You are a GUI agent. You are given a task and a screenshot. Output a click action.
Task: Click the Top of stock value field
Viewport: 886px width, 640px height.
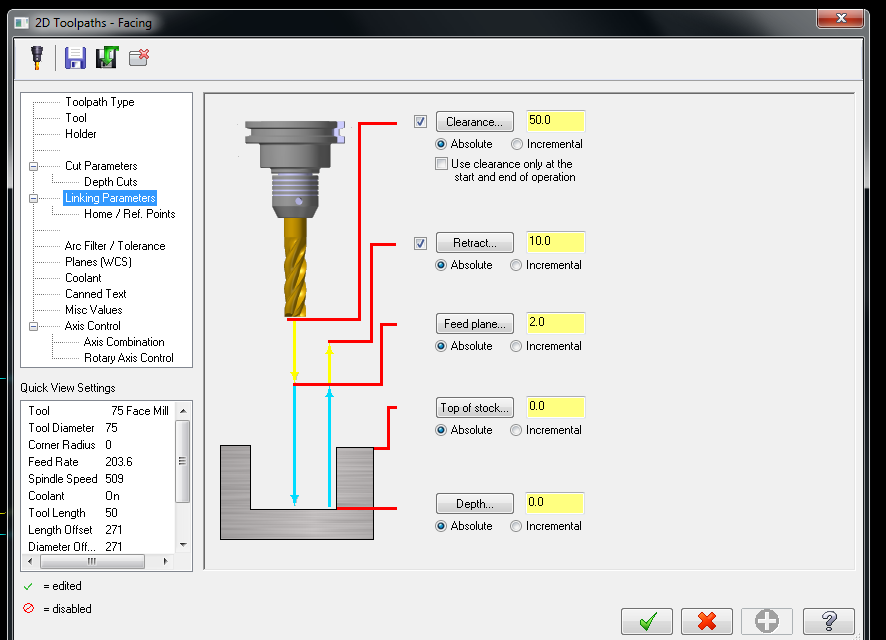[x=555, y=407]
